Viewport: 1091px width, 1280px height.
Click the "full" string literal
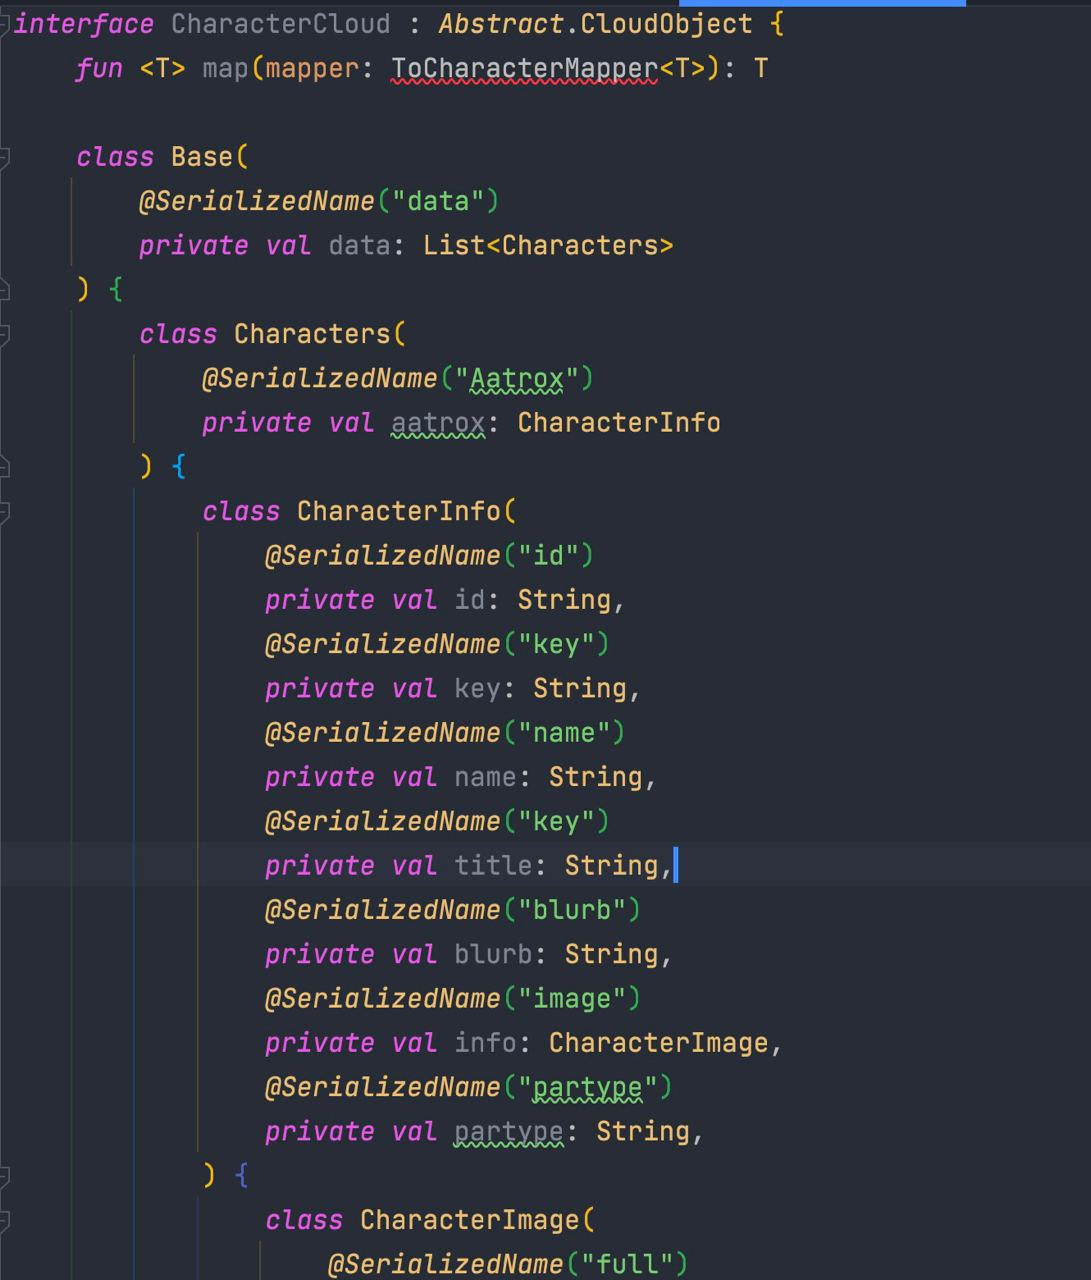coord(626,1264)
